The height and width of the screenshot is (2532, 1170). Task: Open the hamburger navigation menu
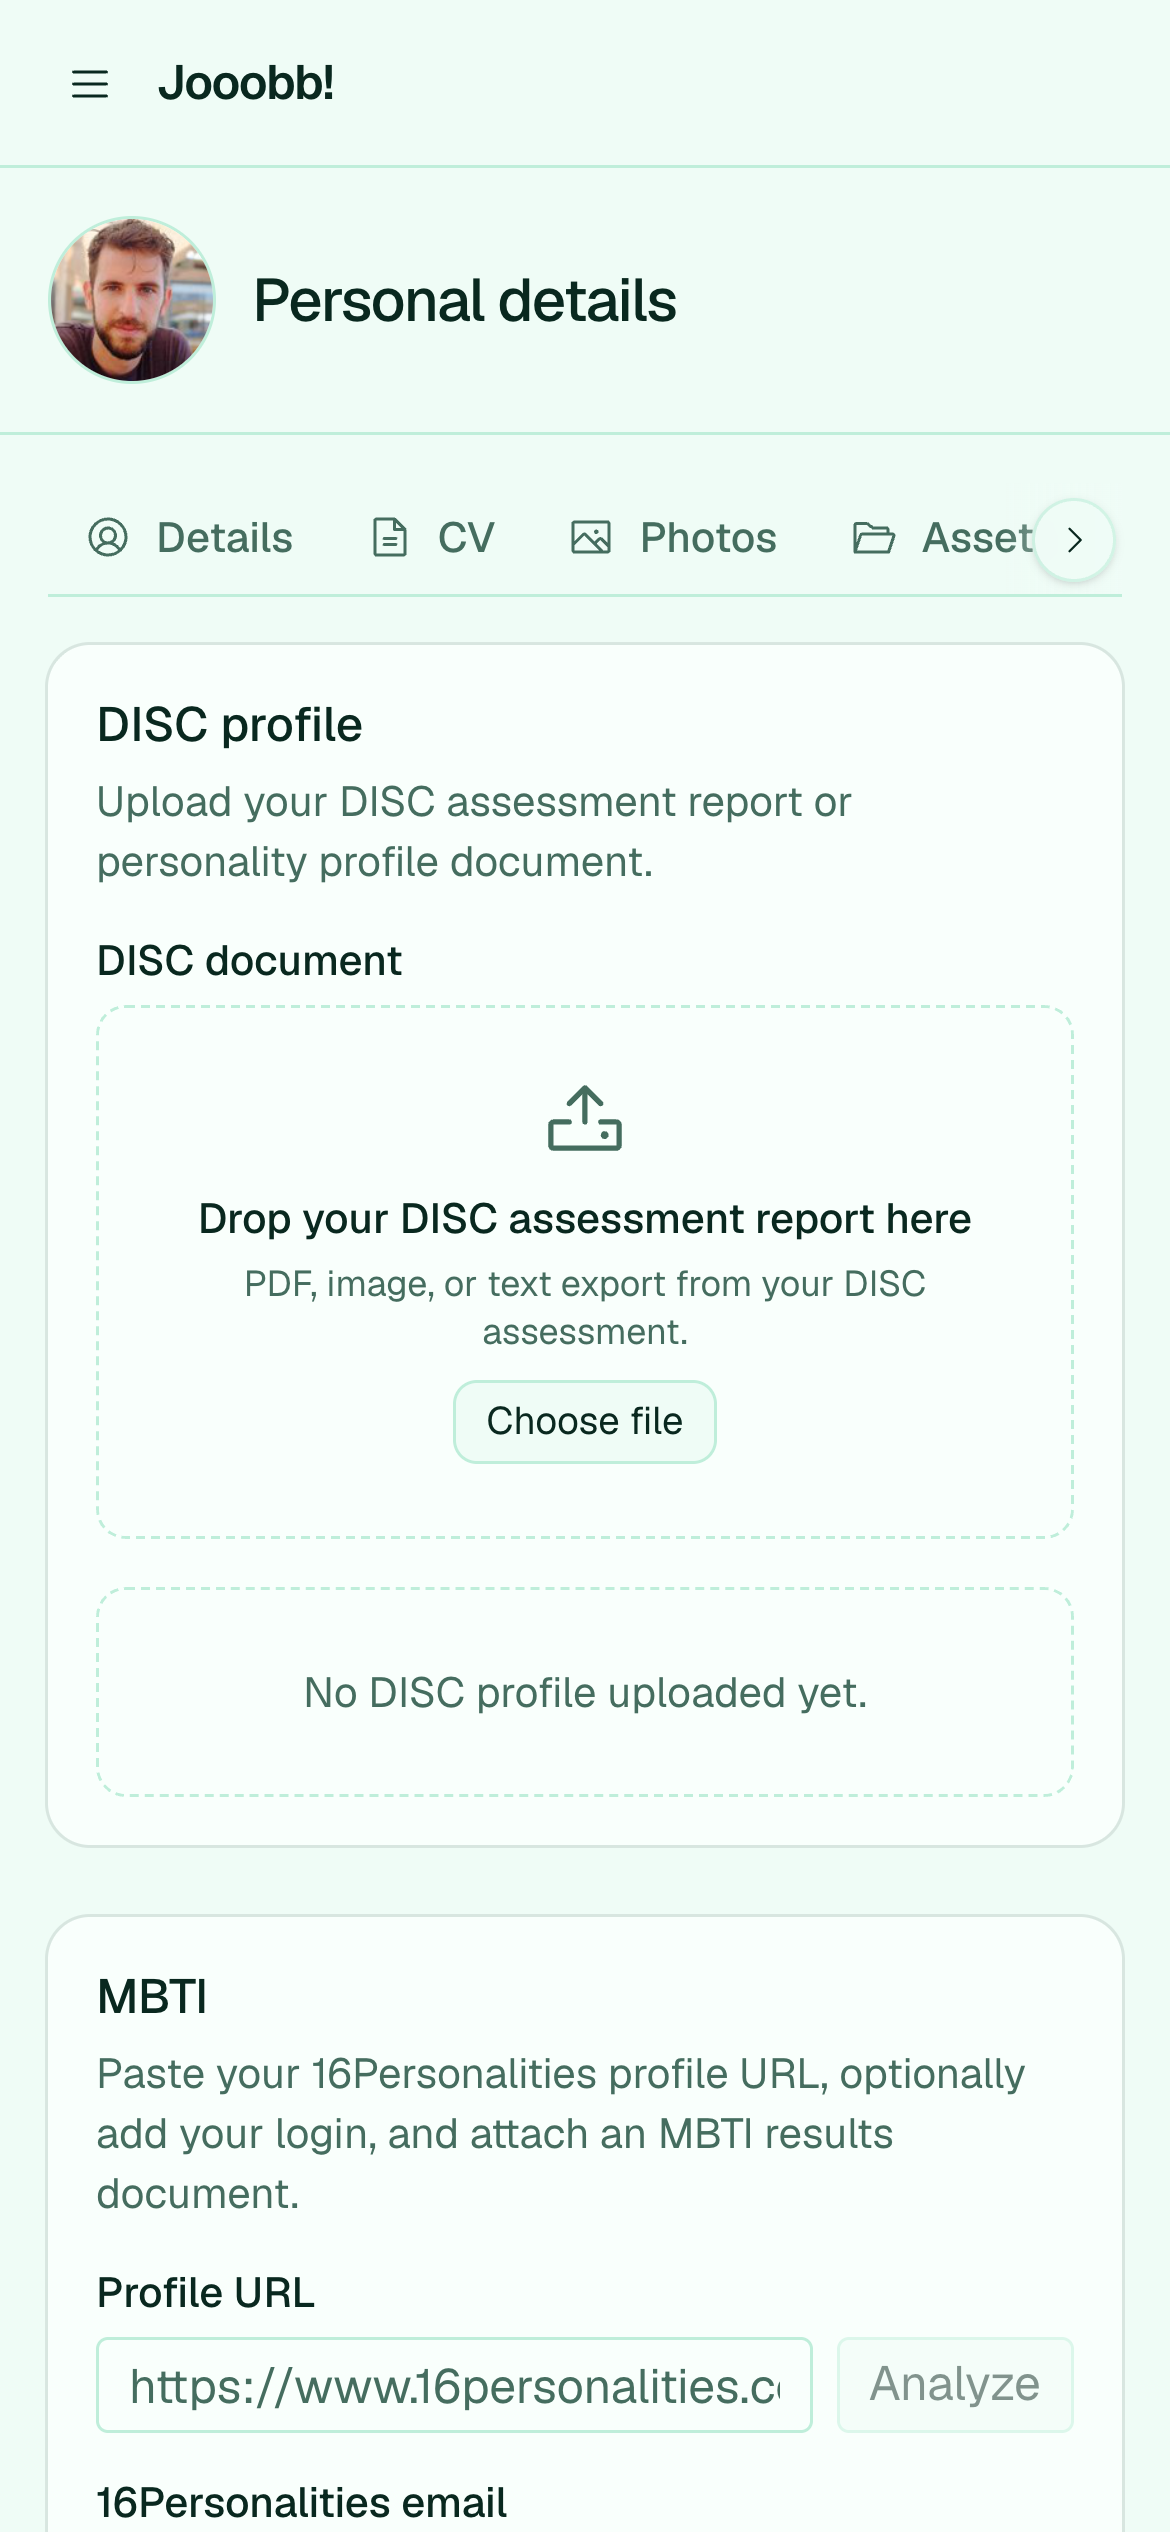[x=90, y=84]
